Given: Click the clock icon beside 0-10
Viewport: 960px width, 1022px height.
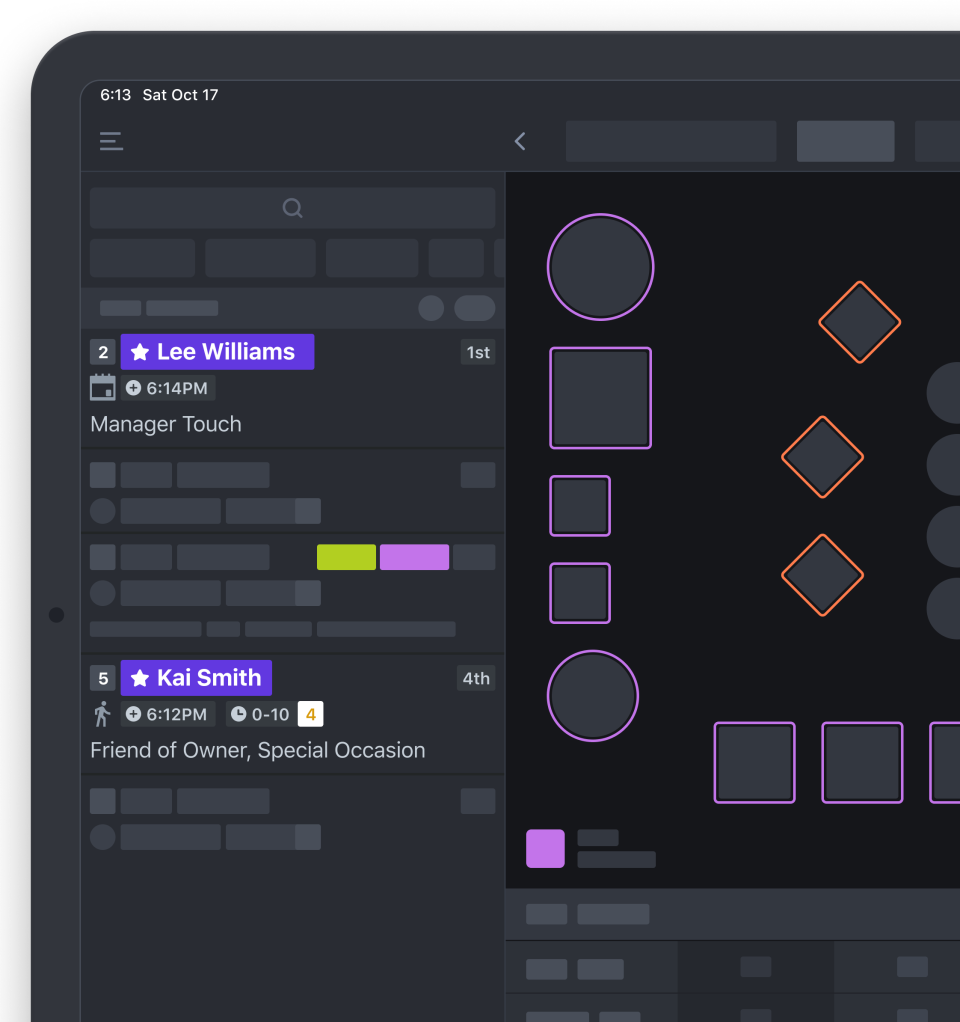Looking at the screenshot, I should coord(239,714).
